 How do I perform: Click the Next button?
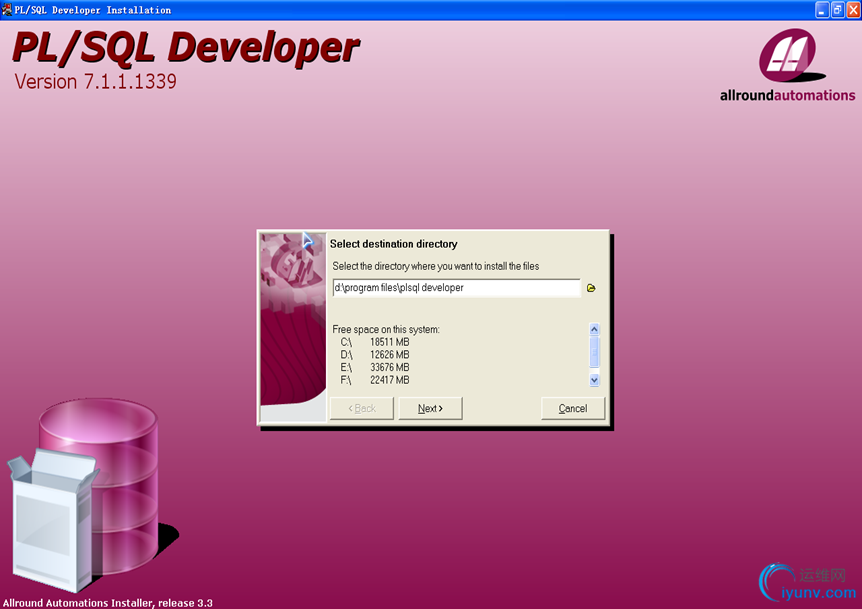(430, 408)
